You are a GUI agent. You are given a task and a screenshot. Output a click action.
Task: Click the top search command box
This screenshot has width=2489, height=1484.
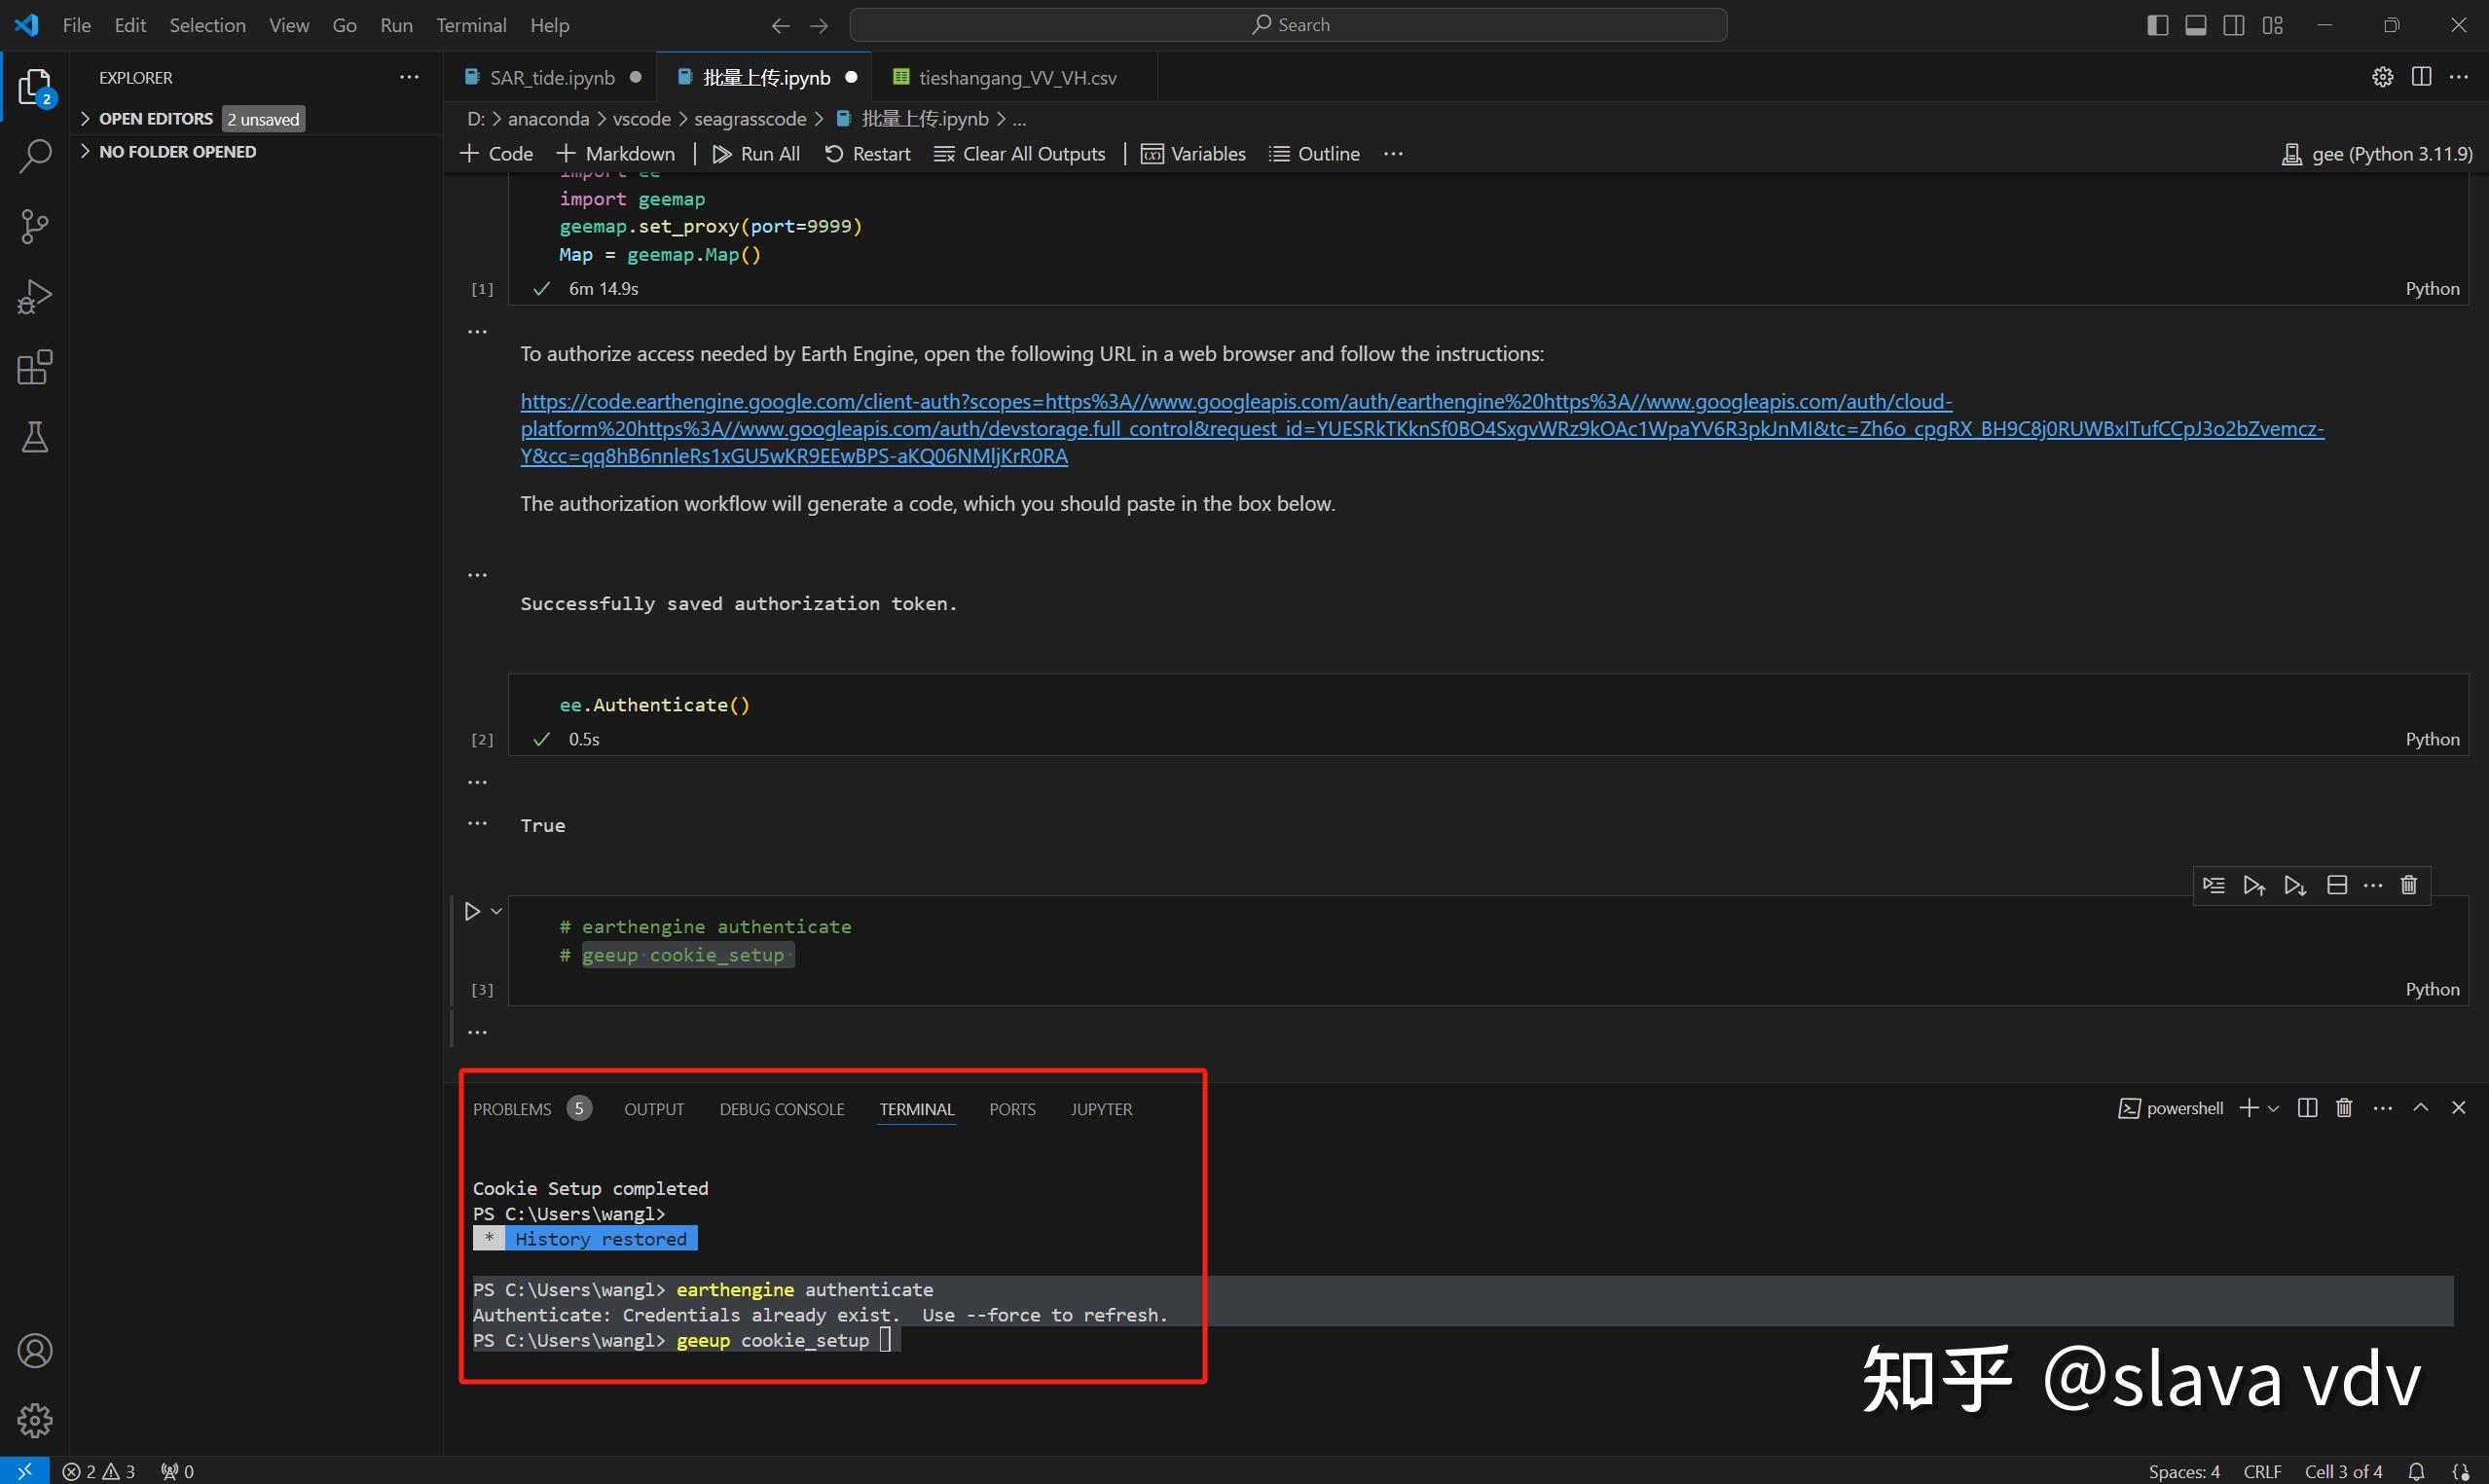tap(1288, 25)
